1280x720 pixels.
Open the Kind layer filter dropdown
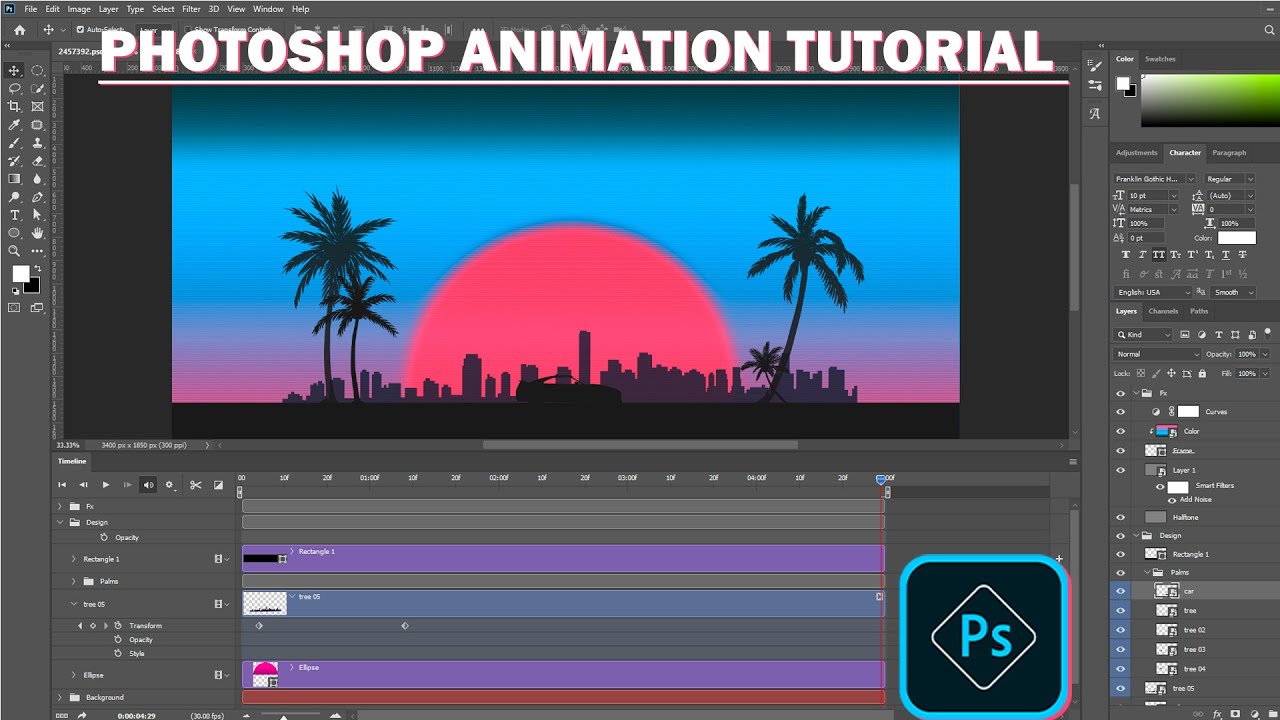point(1143,335)
